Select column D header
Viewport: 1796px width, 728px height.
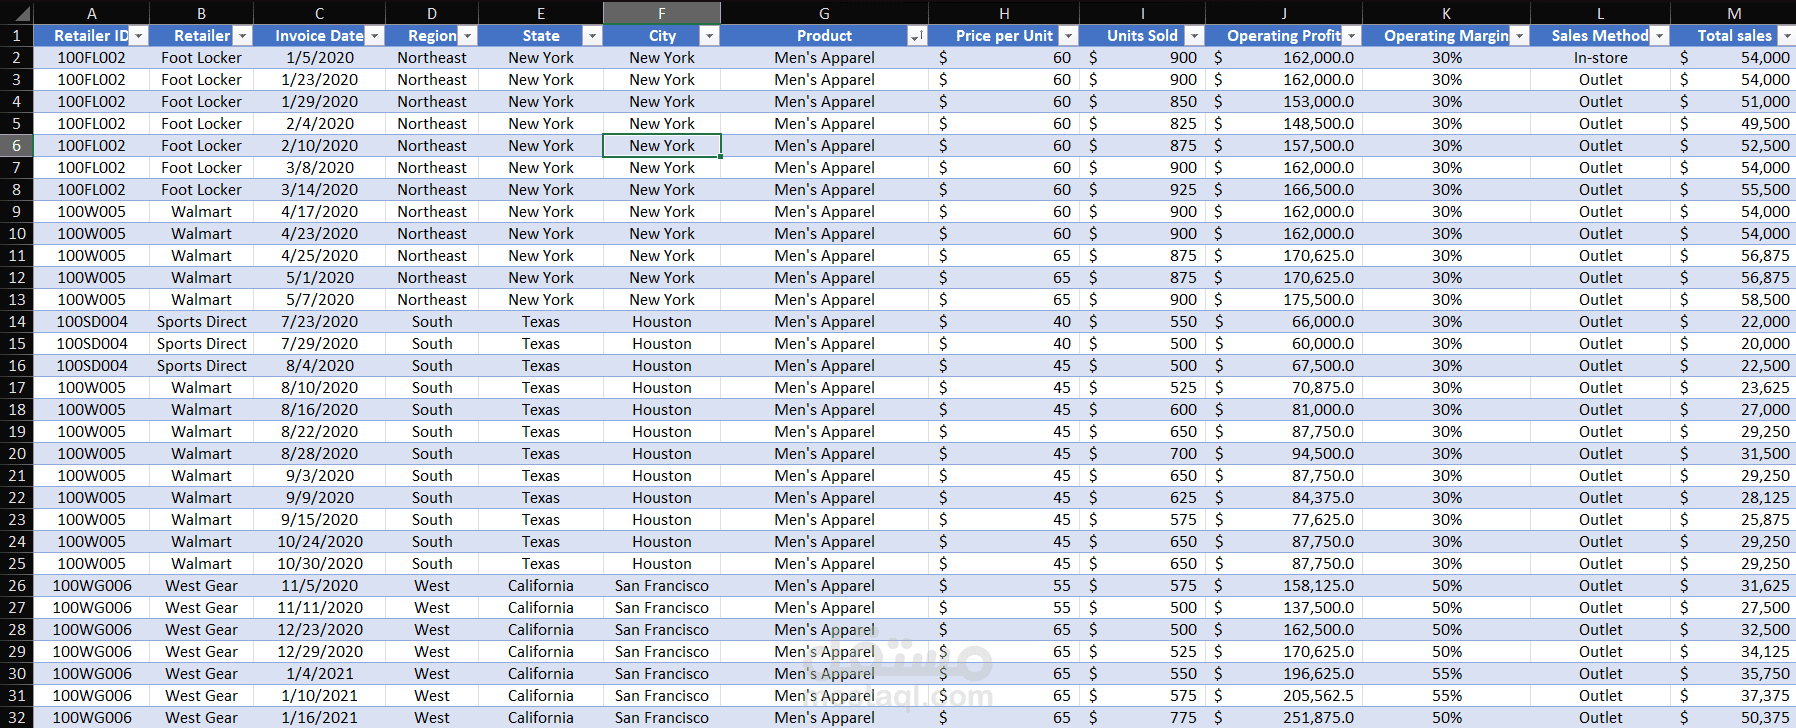[x=432, y=13]
